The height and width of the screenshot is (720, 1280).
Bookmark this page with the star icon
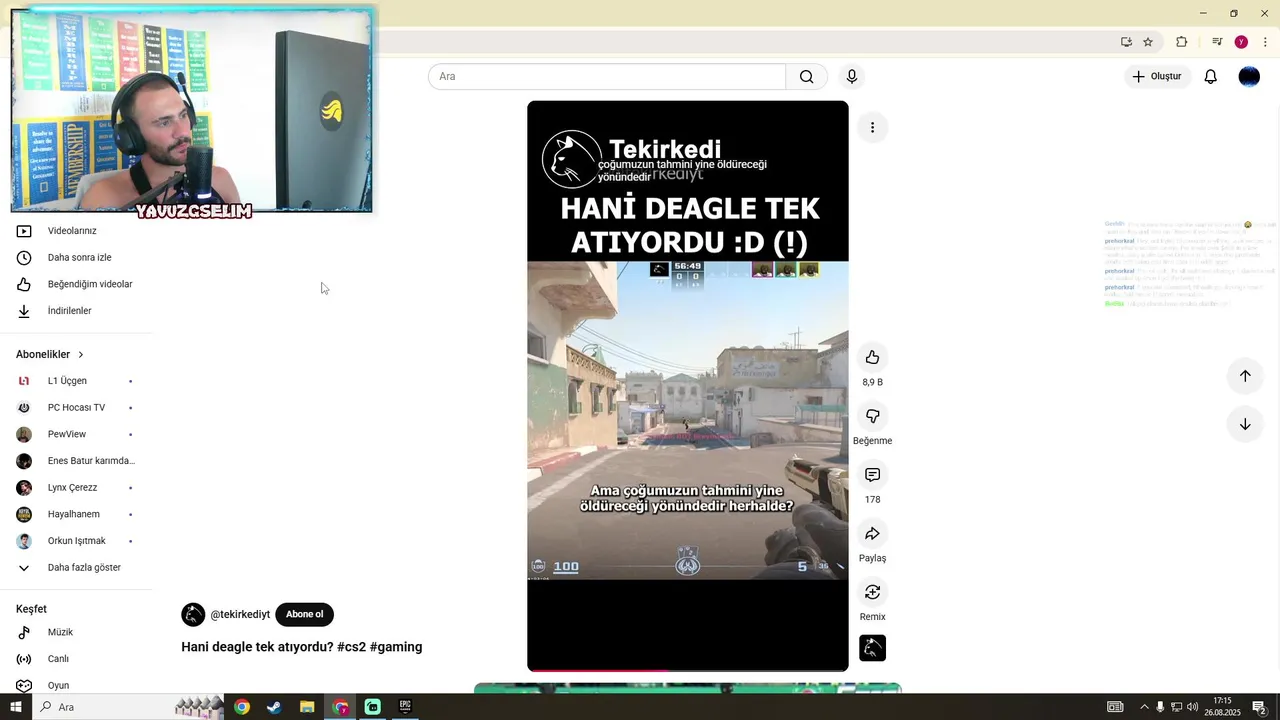click(x=1148, y=42)
